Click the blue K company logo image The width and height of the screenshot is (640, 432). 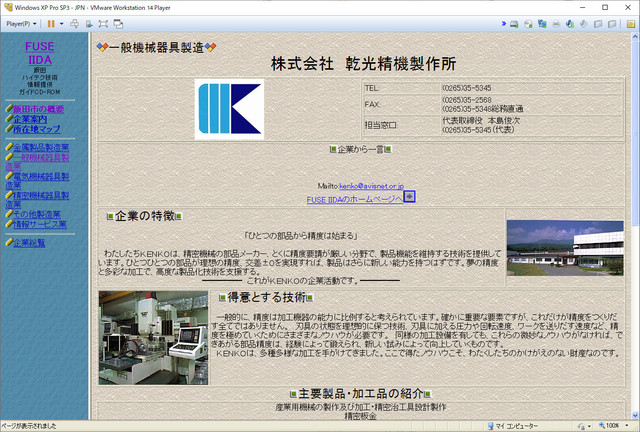click(x=229, y=109)
